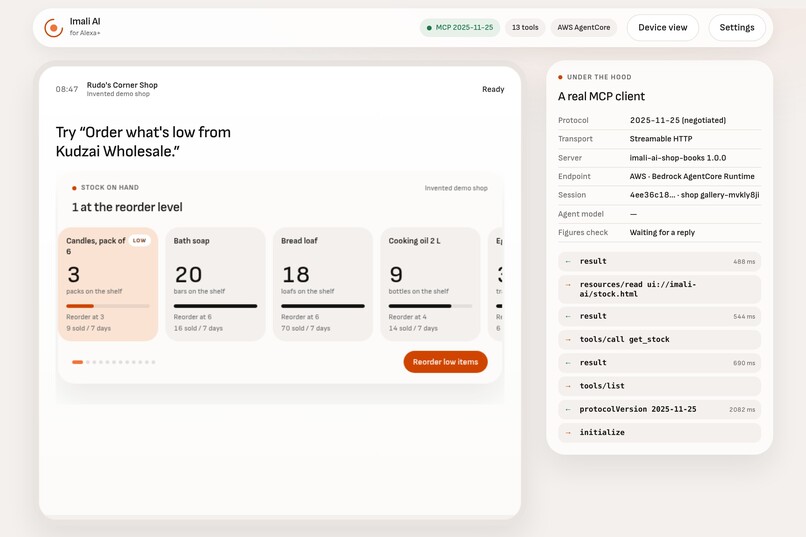The width and height of the screenshot is (806, 537).
Task: Click the Protocol value 2025-11-25 (negotiated)
Action: (x=678, y=120)
